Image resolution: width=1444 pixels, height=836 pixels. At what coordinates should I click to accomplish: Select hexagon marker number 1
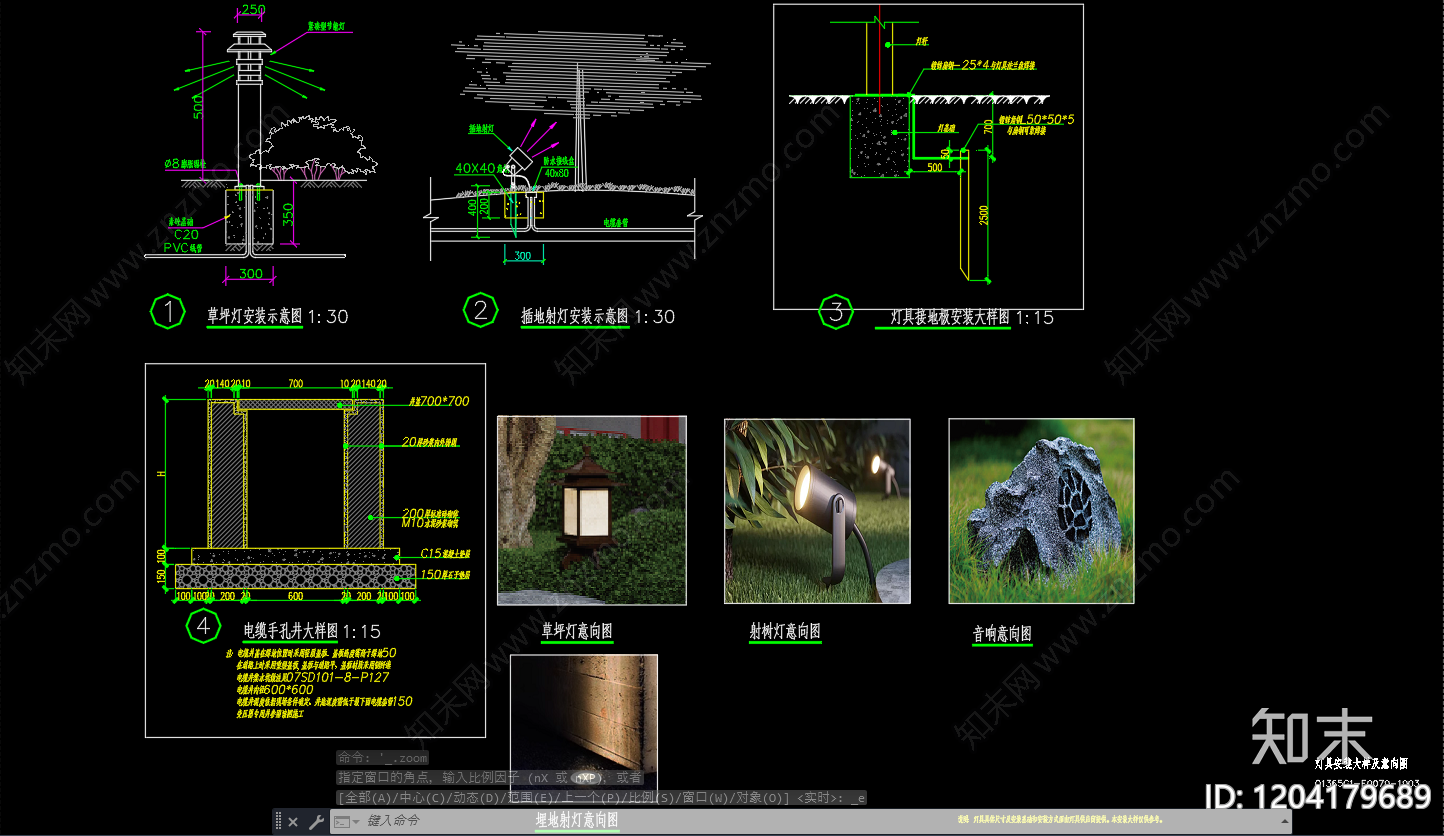click(168, 312)
